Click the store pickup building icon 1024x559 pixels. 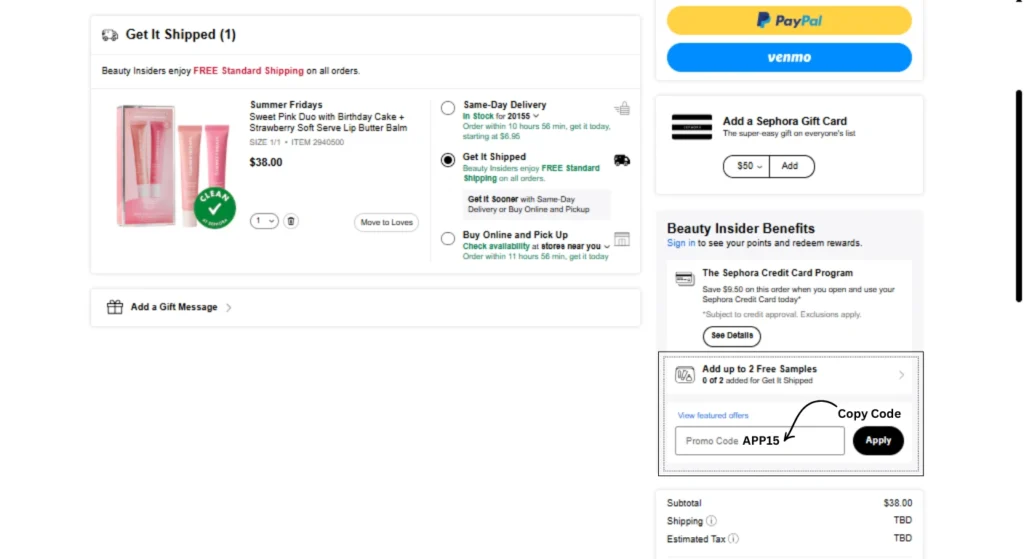pos(622,239)
